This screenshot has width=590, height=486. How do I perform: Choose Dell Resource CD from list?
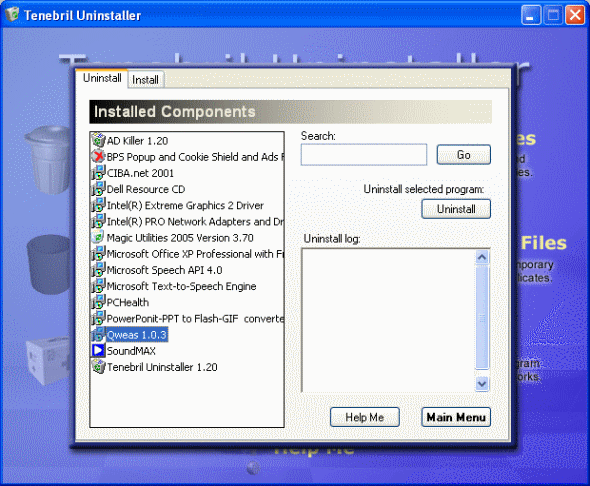click(146, 189)
